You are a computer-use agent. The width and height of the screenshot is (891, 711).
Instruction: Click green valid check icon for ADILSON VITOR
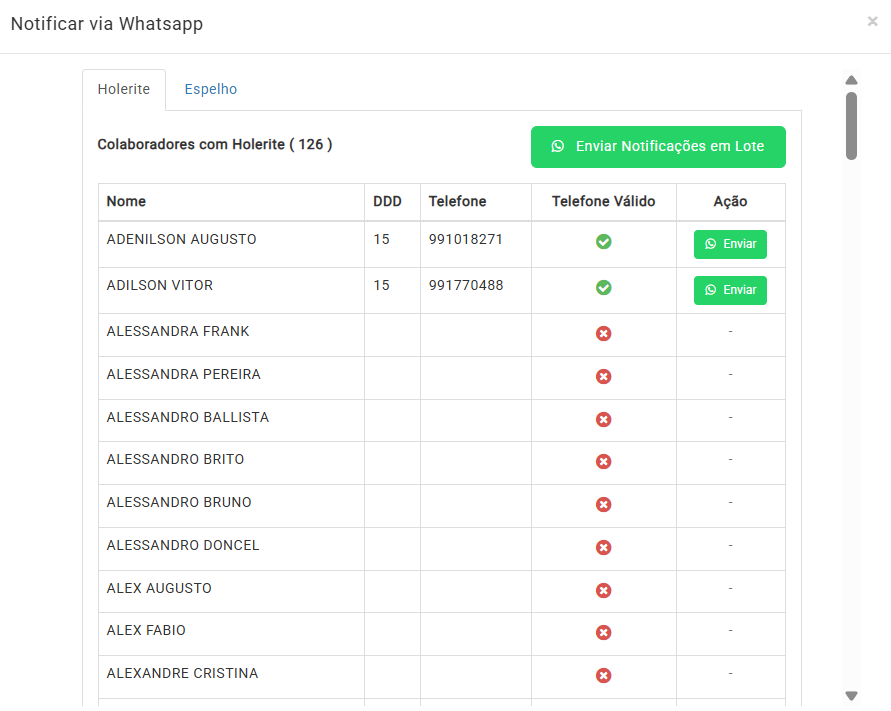coord(604,288)
